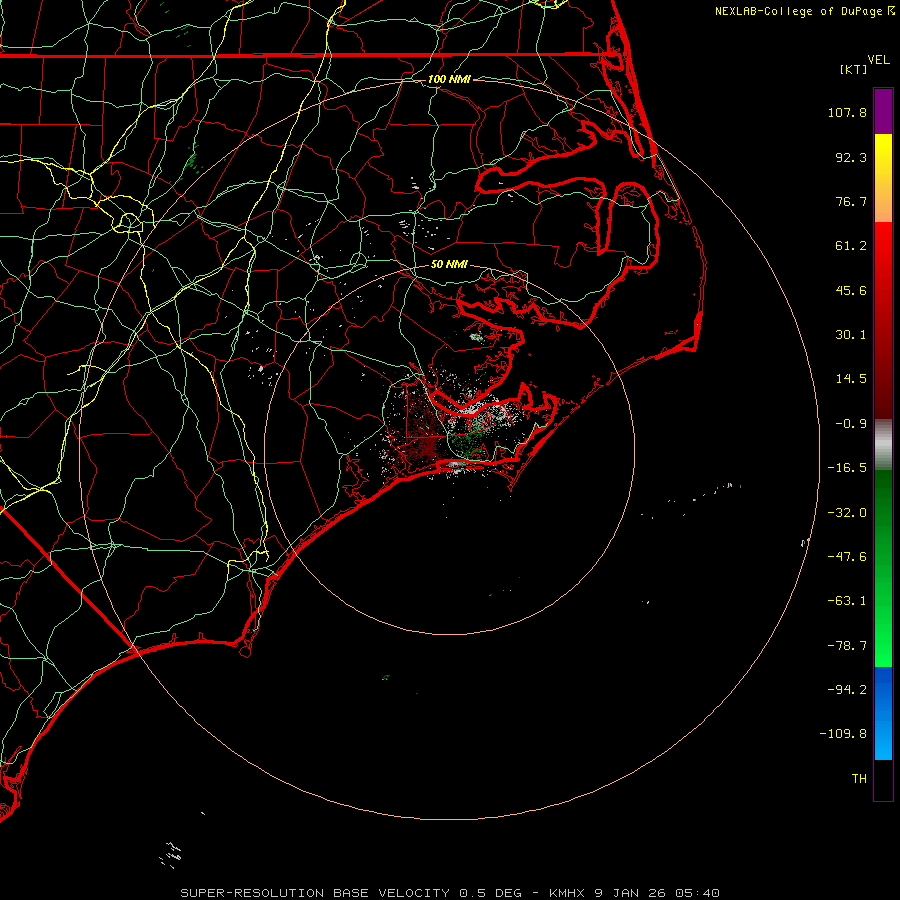Click the purple segment of velocity color bar
This screenshot has width=900, height=900.
883,111
